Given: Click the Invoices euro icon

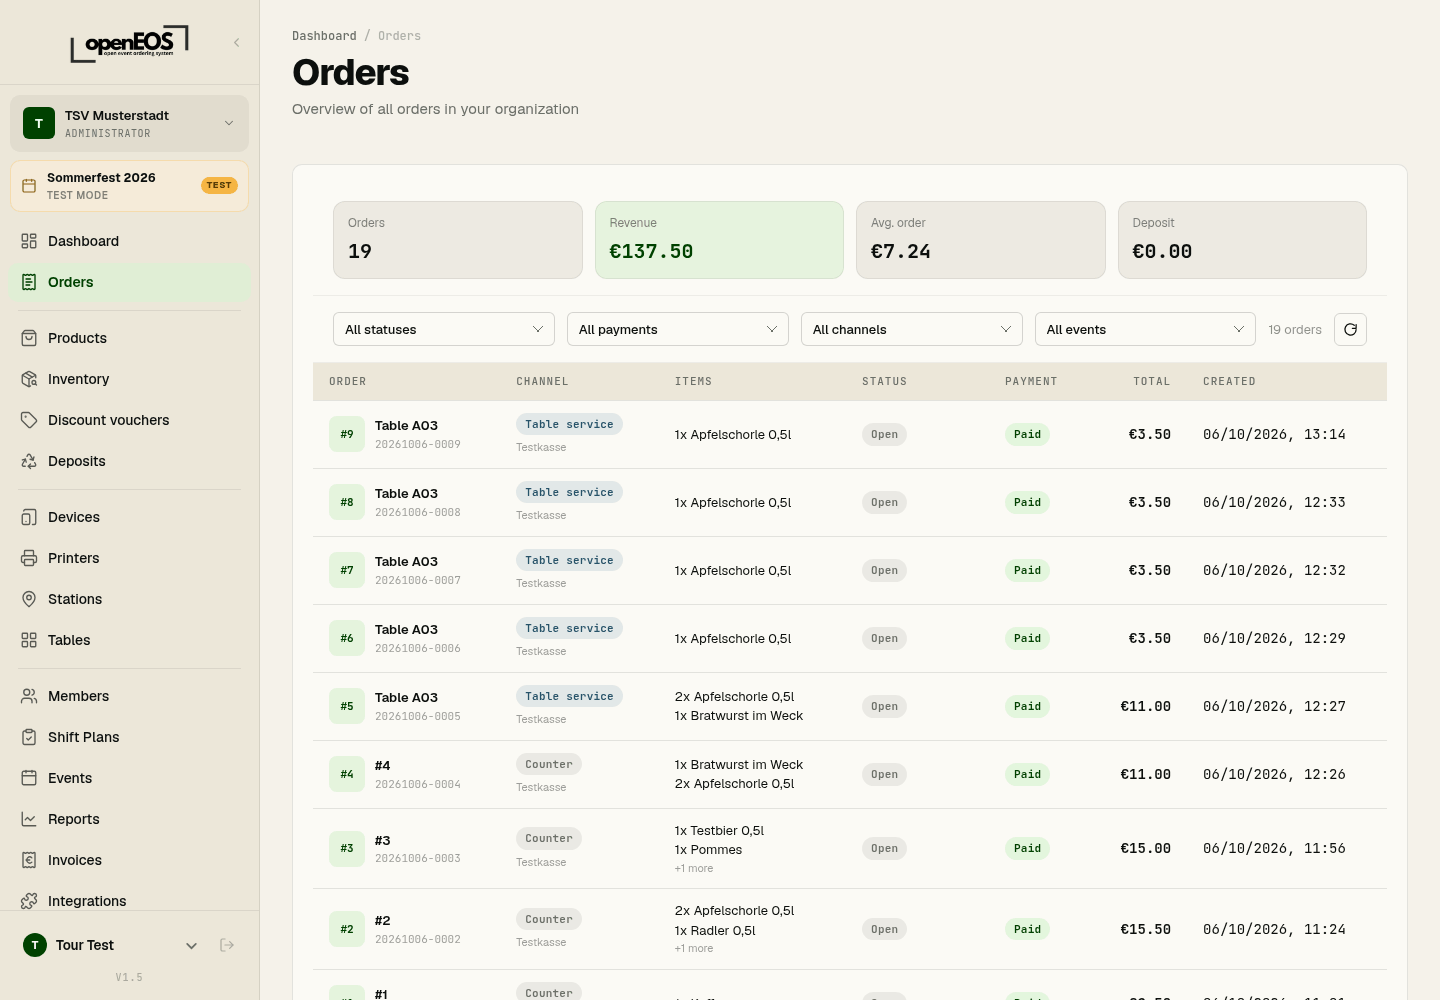Looking at the screenshot, I should click(29, 860).
